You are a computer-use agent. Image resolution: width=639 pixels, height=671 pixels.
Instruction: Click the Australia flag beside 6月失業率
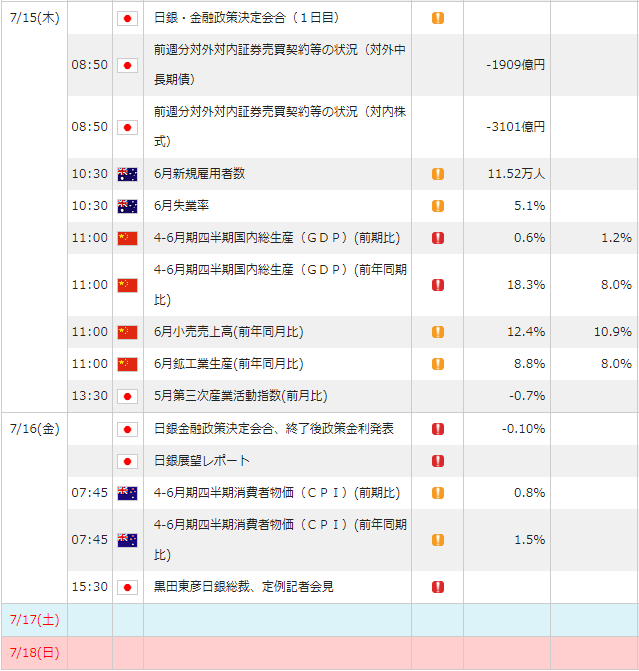(128, 206)
